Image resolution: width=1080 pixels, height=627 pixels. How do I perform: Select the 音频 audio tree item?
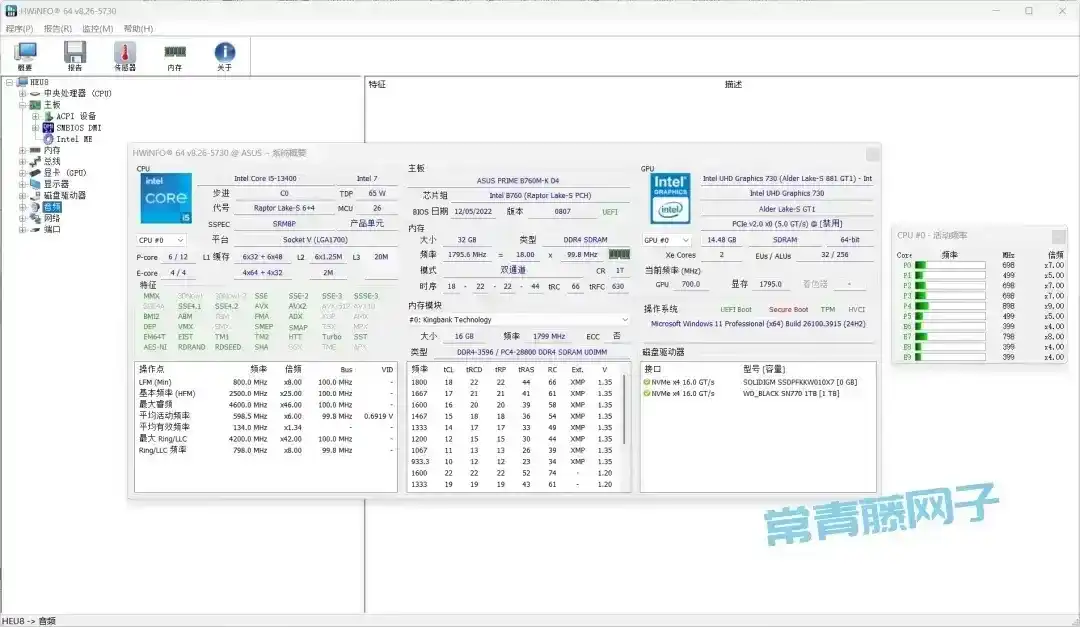pos(52,207)
